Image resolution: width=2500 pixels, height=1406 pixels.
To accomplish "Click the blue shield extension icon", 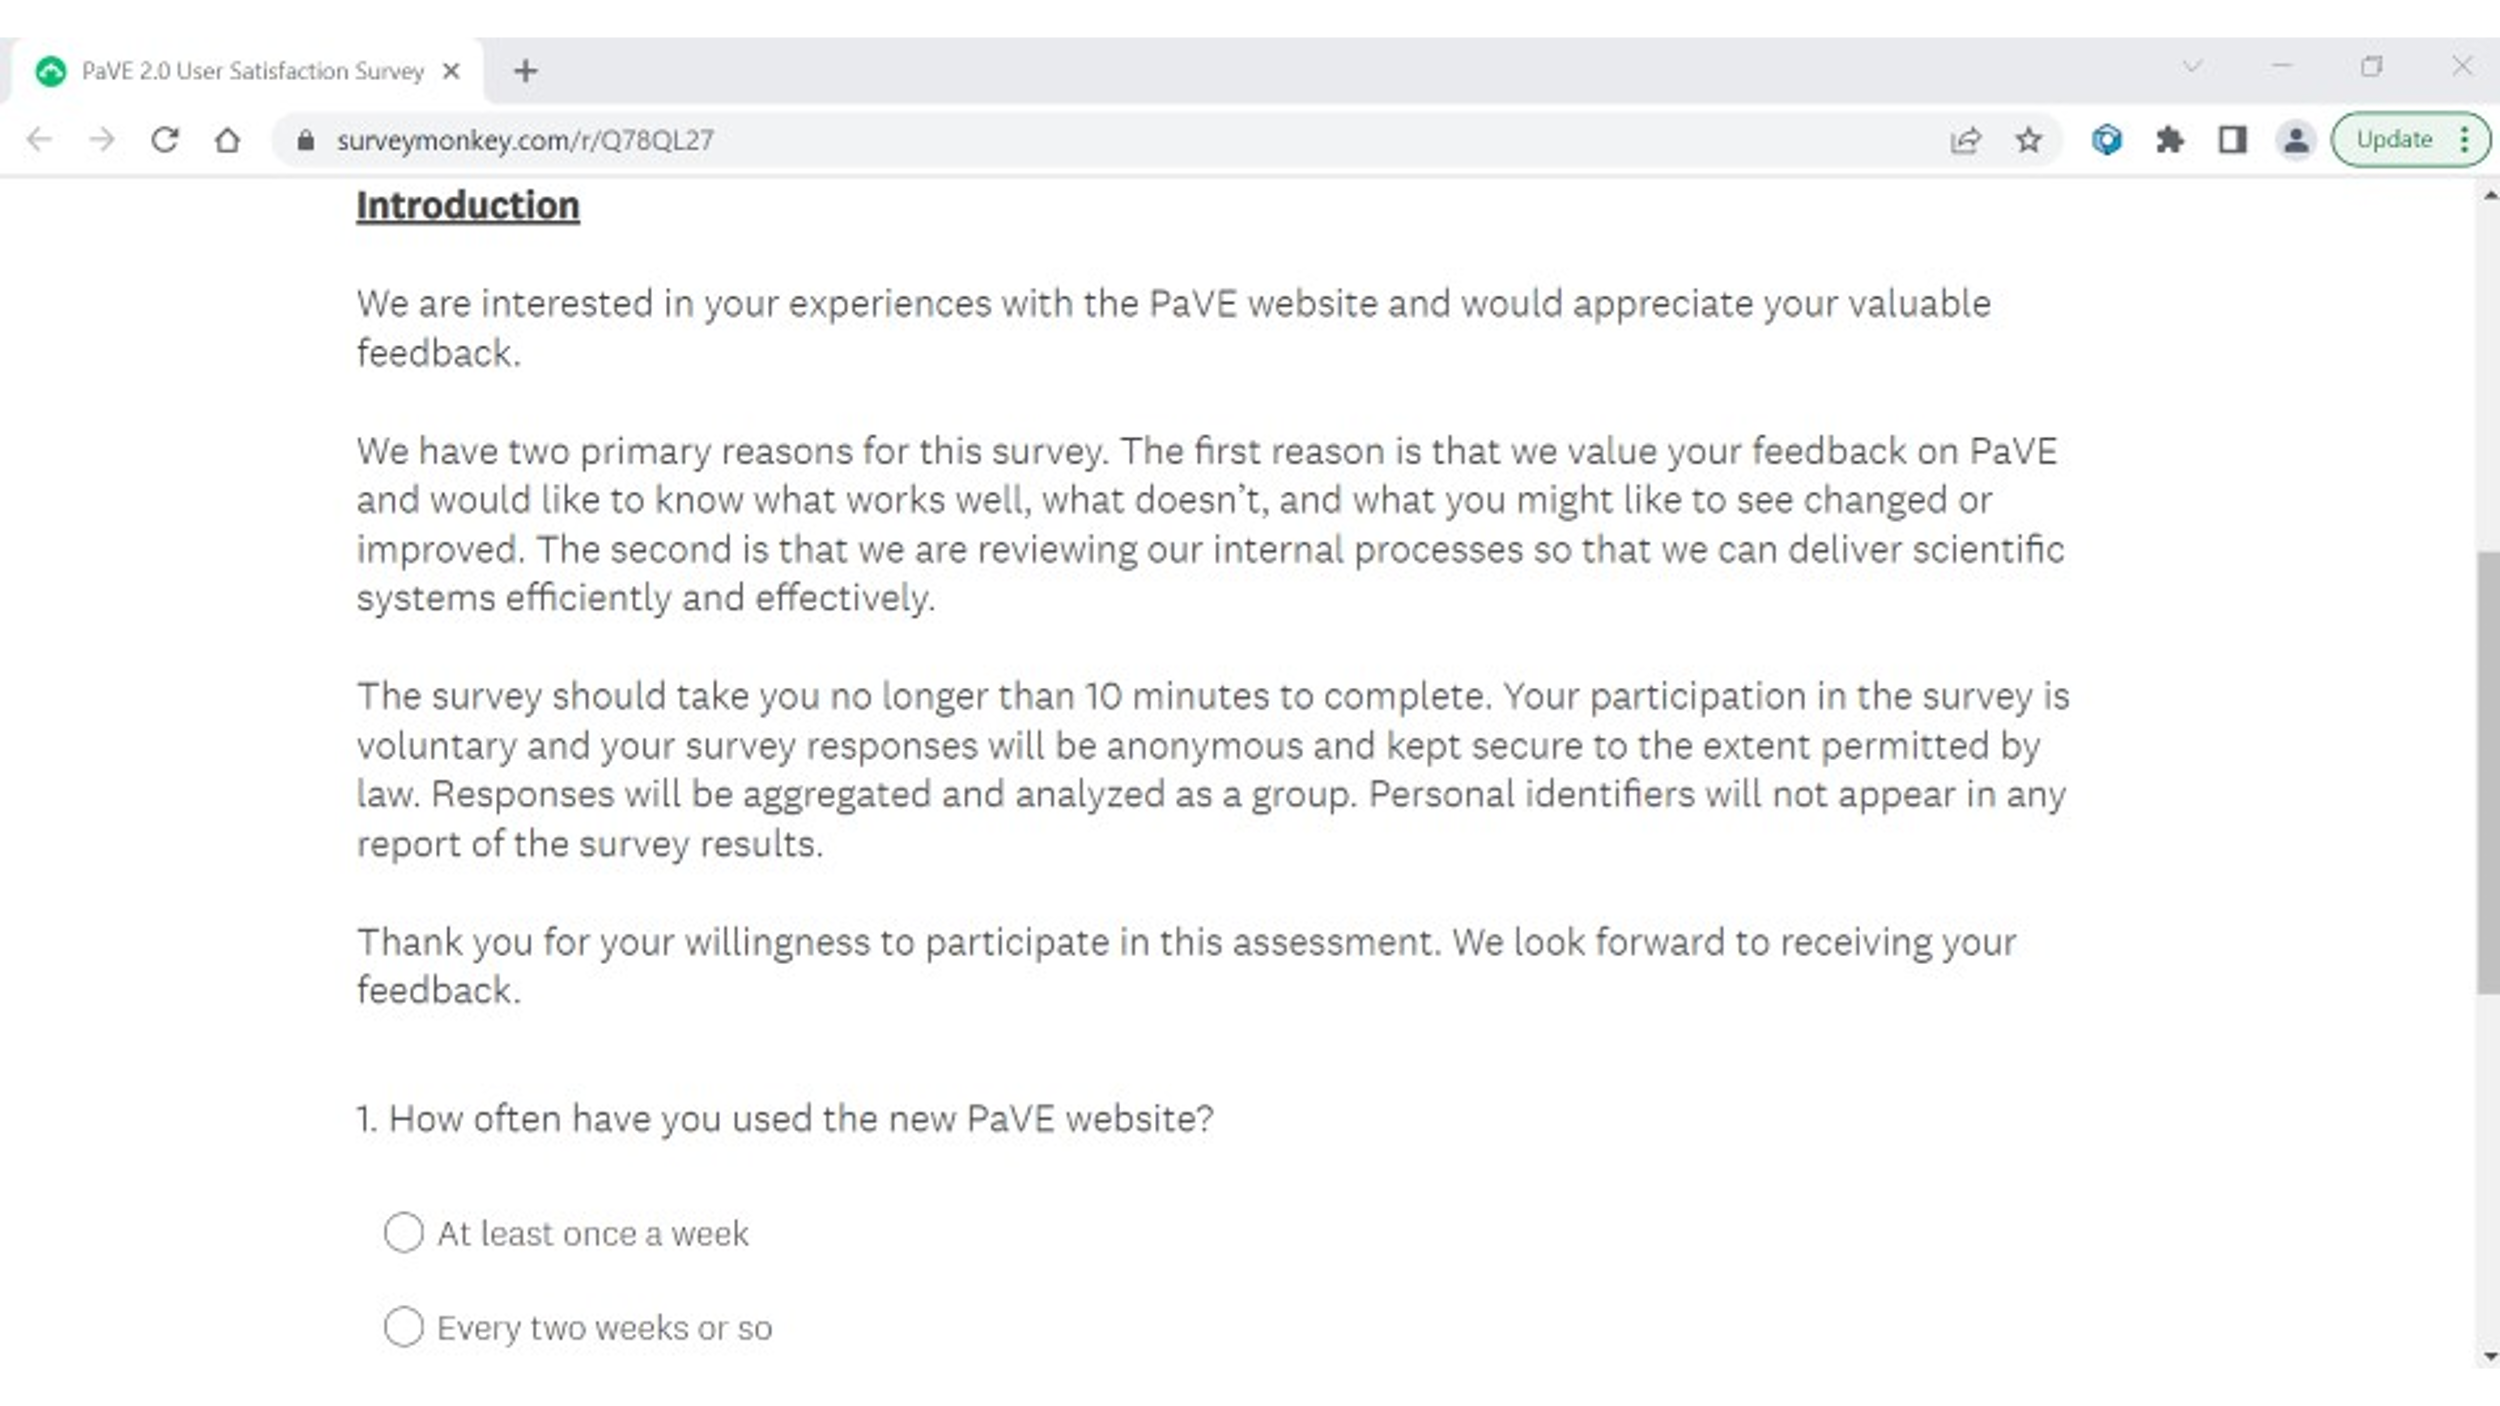I will click(x=2106, y=140).
